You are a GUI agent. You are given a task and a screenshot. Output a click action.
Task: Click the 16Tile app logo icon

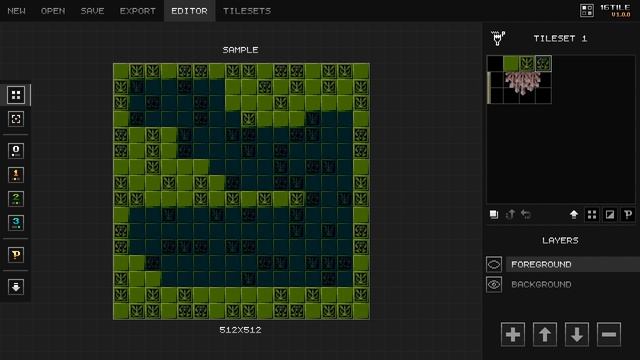tap(587, 11)
